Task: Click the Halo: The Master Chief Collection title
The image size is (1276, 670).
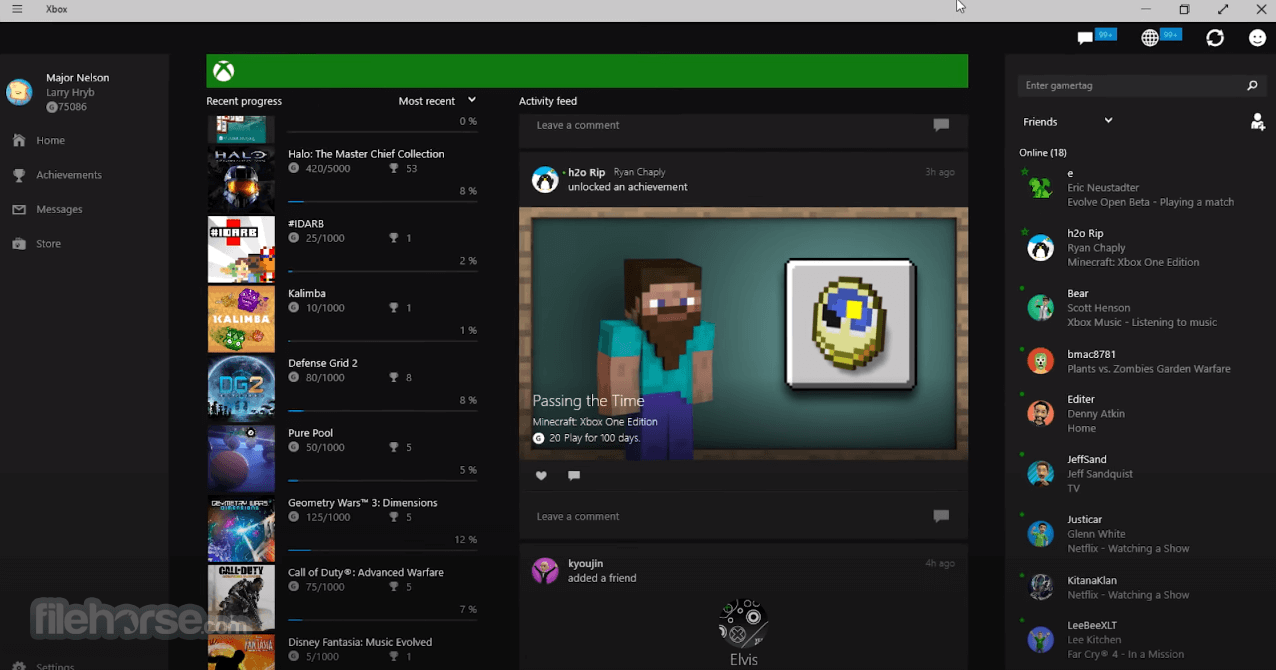Action: [x=366, y=154]
